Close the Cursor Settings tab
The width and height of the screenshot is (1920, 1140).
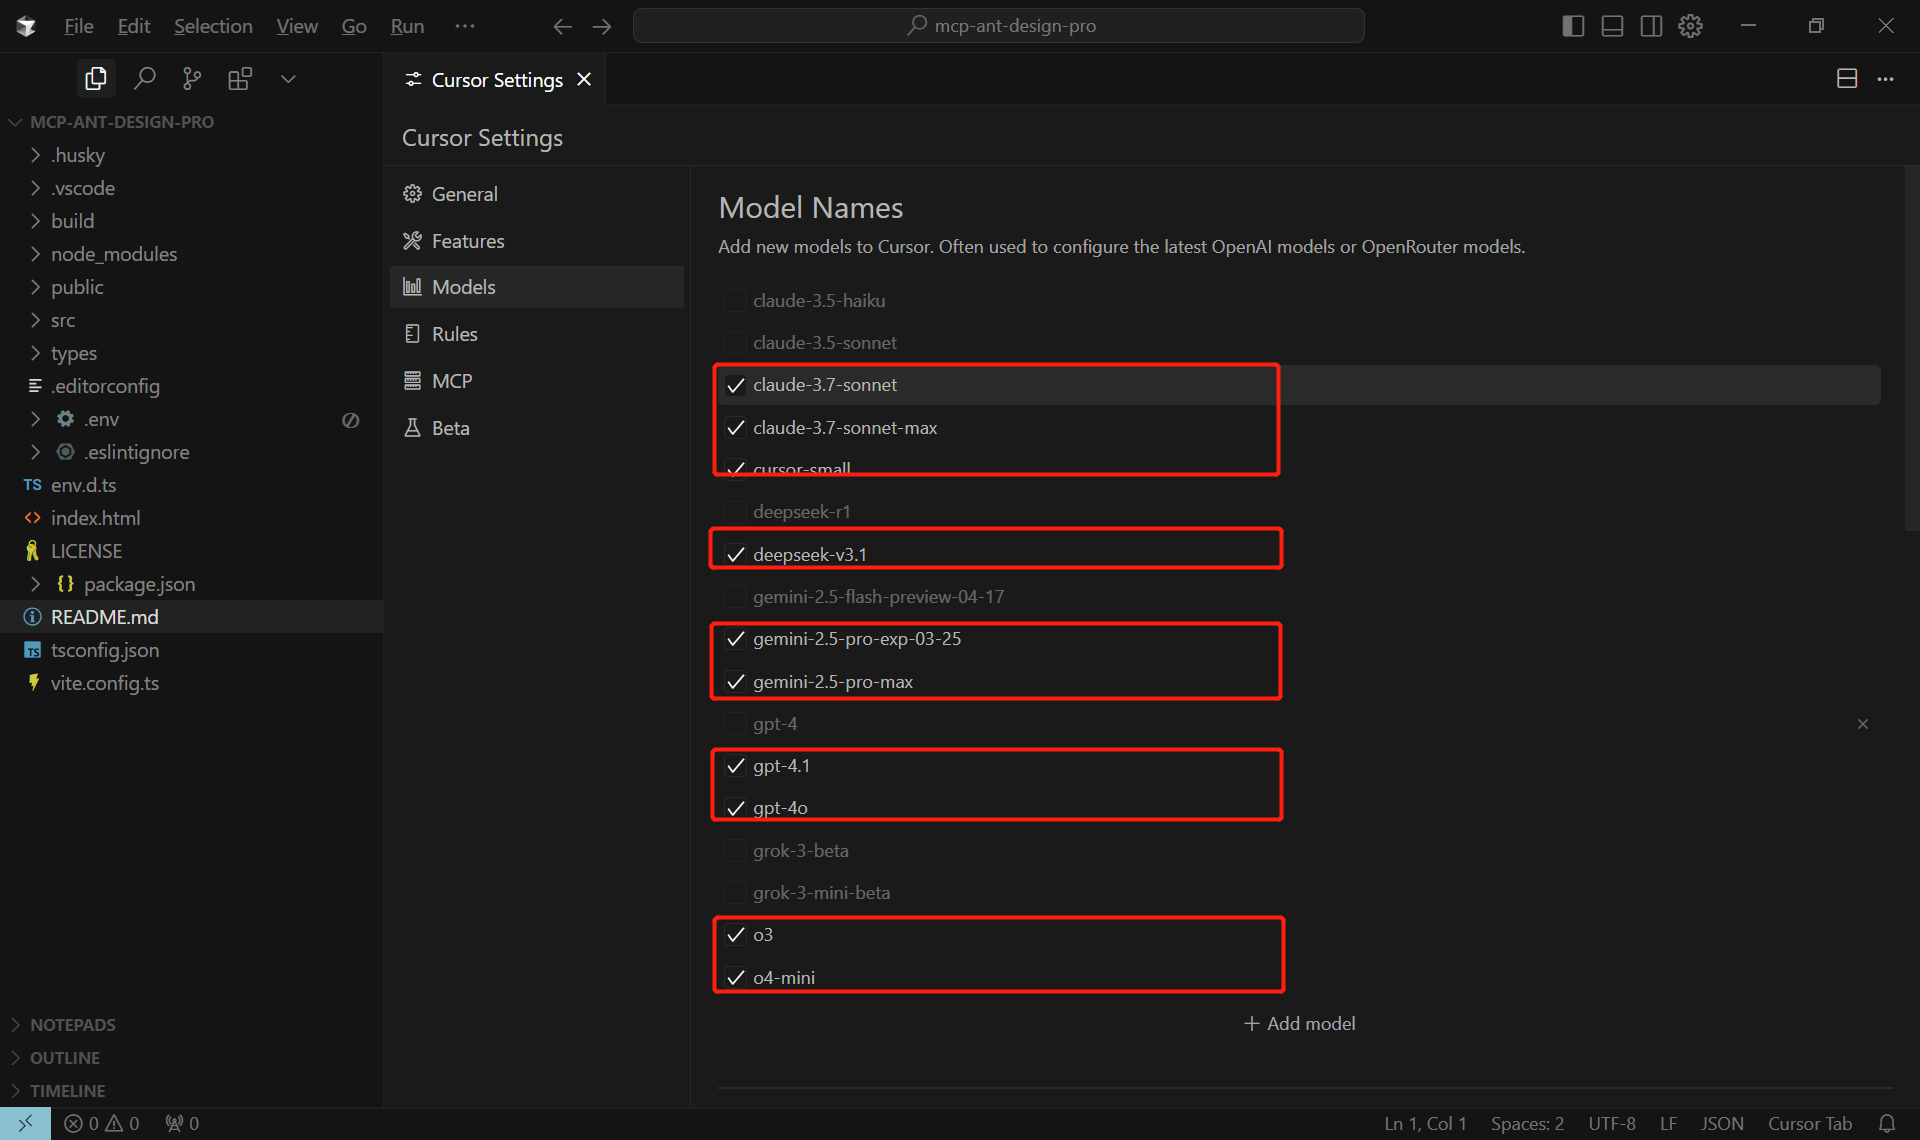coord(584,79)
